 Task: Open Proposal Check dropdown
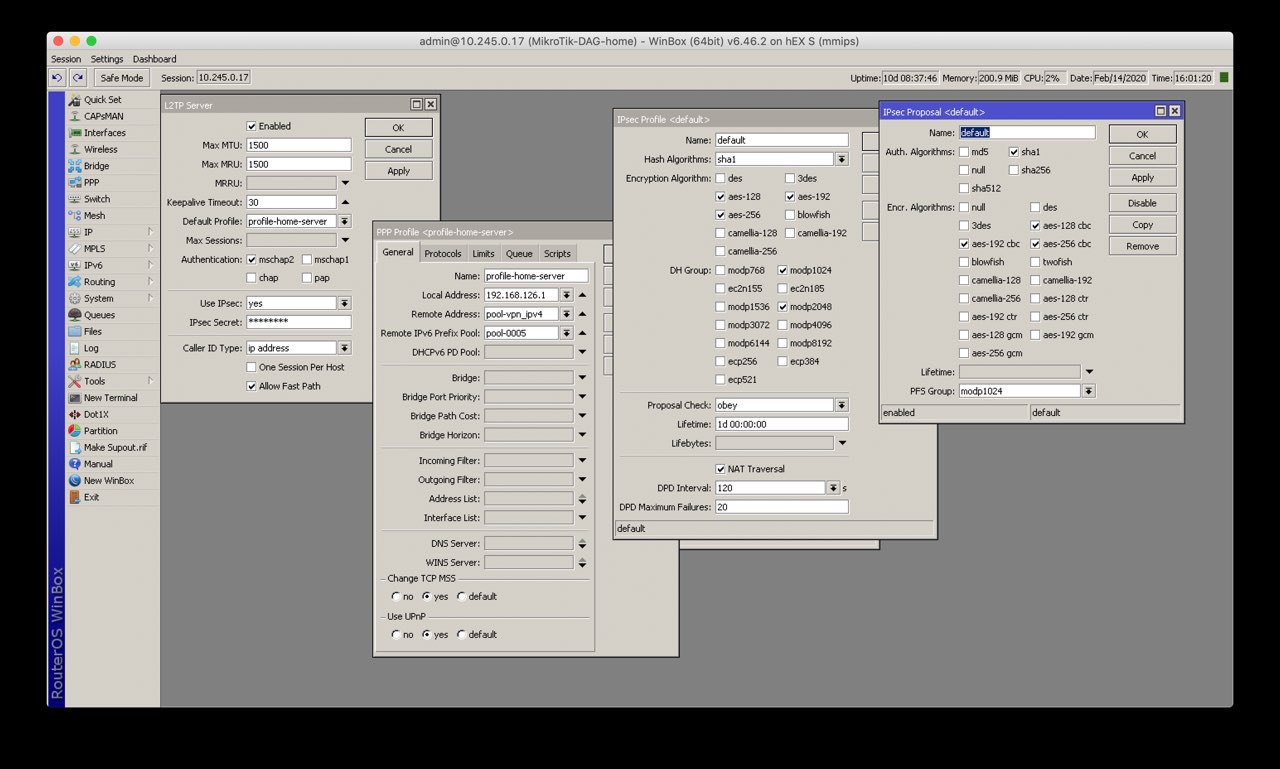[842, 405]
